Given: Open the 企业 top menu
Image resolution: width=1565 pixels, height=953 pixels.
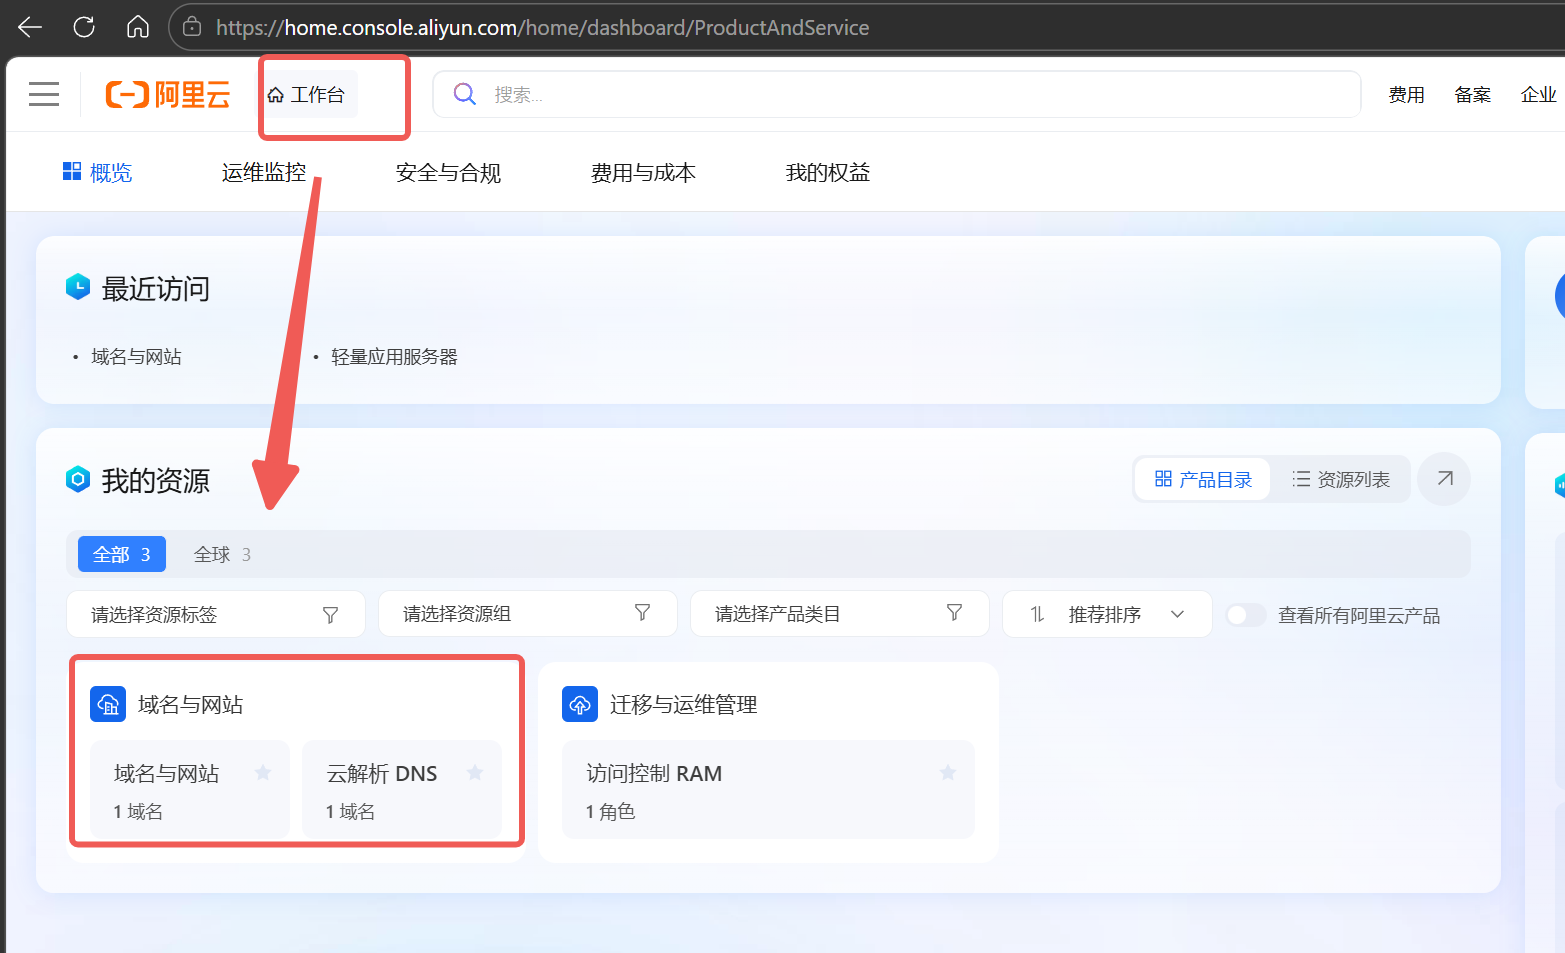Looking at the screenshot, I should point(1538,95).
